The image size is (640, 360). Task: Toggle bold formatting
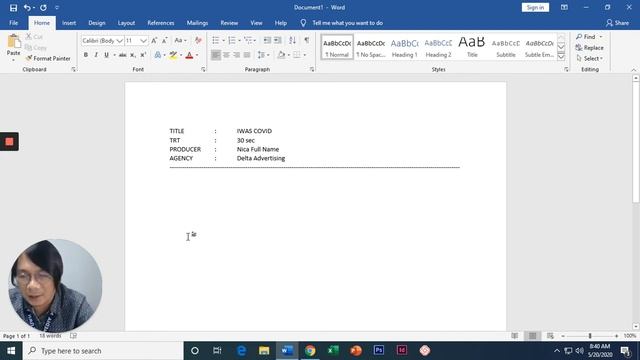click(86, 55)
